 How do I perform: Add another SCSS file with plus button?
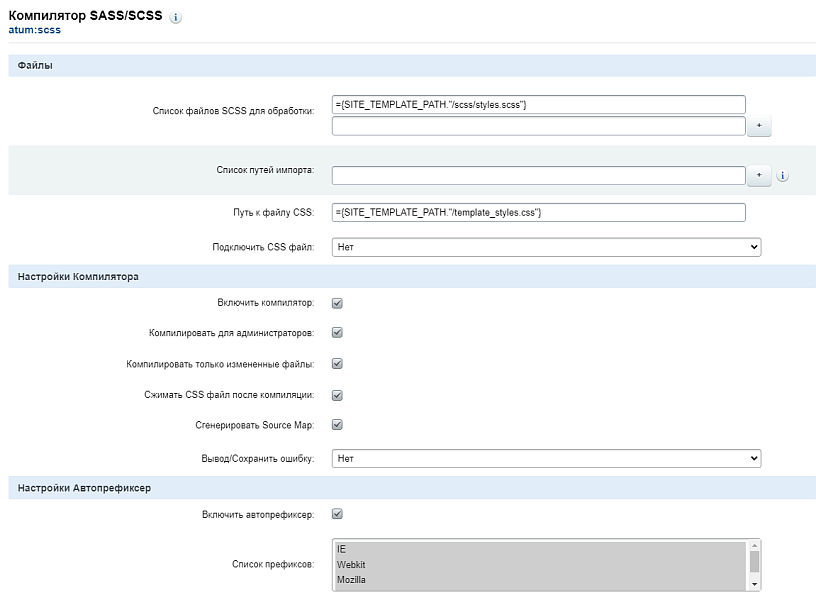pyautogui.click(x=758, y=126)
